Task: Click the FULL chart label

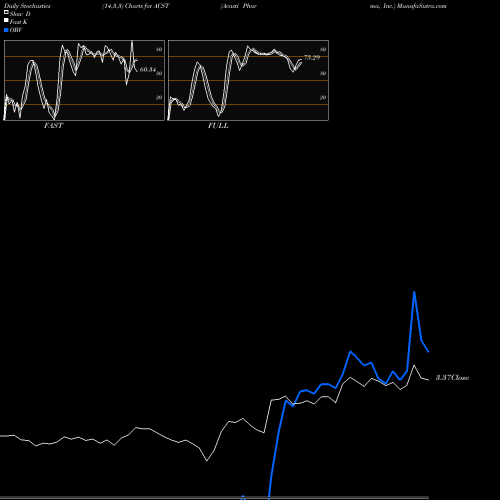Action: tap(218, 126)
